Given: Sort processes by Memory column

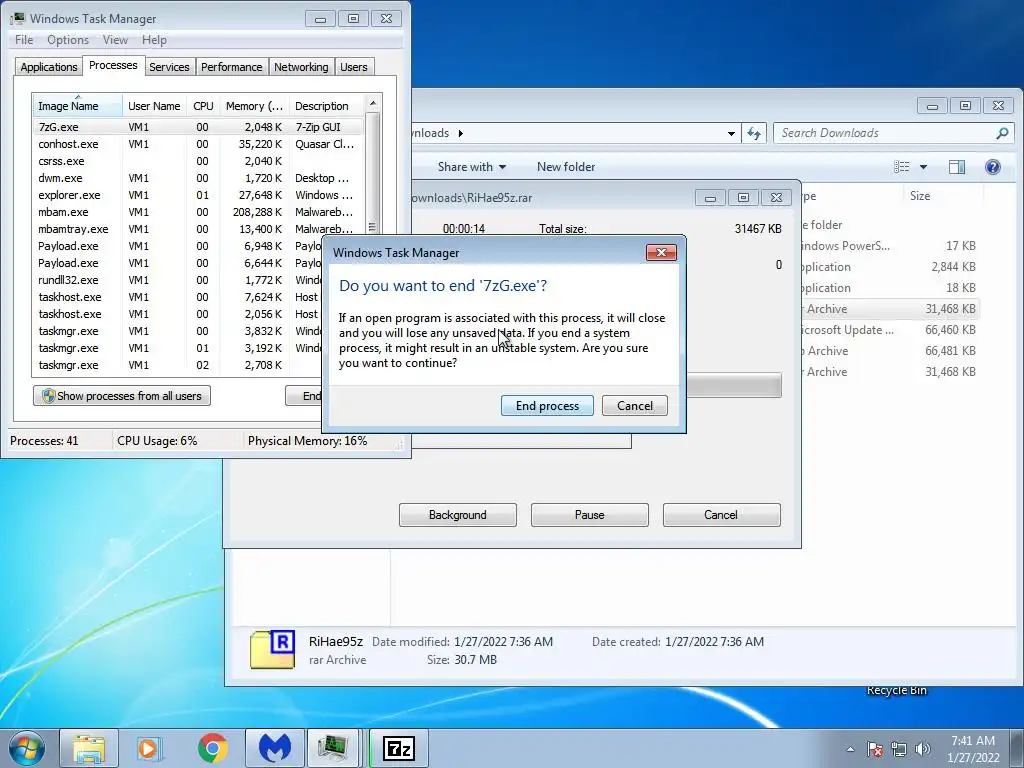Looking at the screenshot, I should 254,106.
